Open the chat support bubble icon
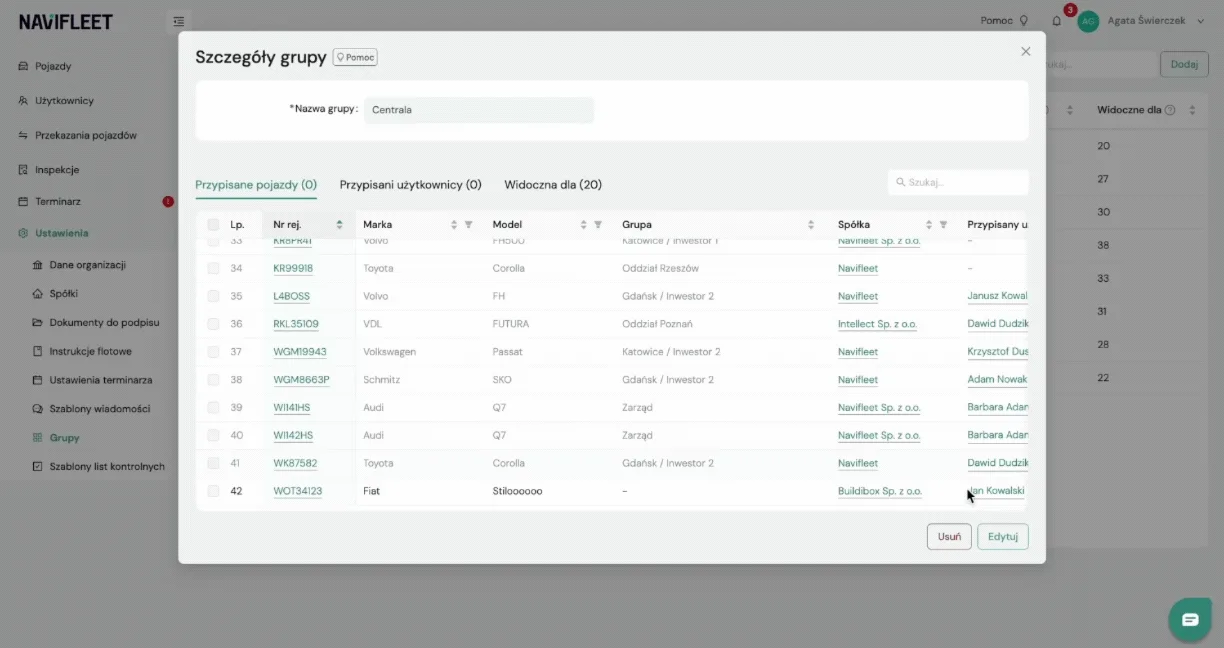This screenshot has height=648, width=1224. 1190,620
